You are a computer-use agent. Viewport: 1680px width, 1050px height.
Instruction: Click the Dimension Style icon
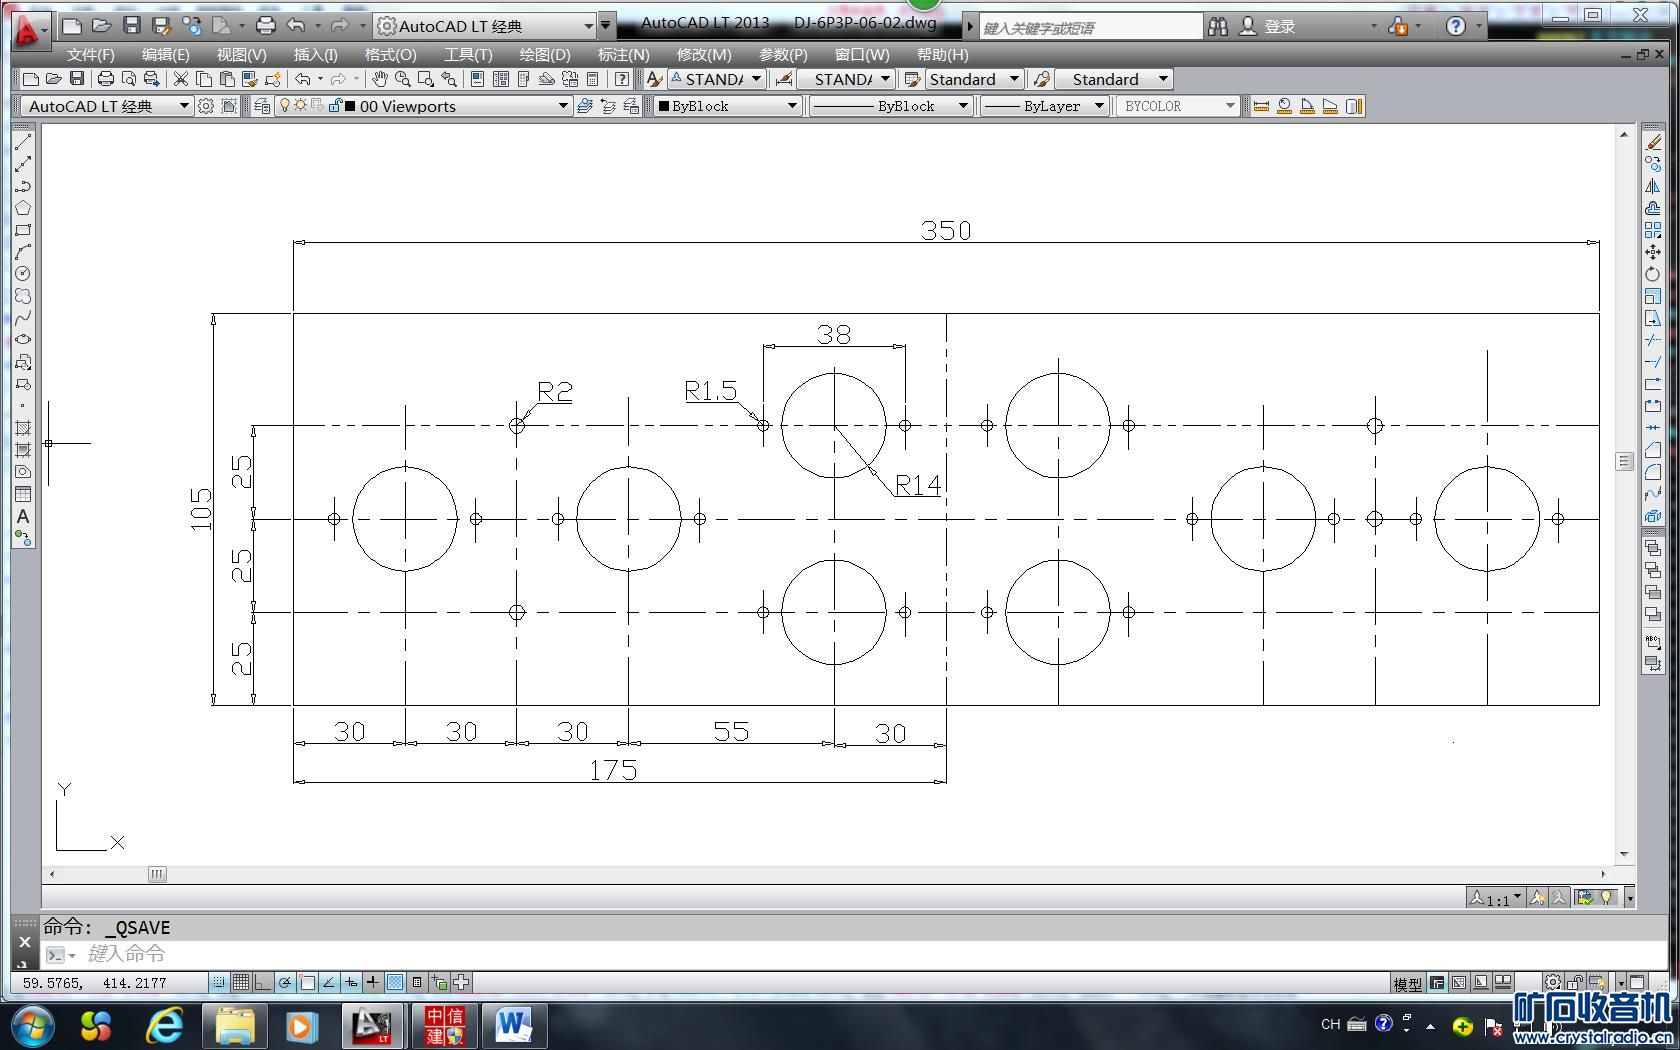(x=784, y=79)
